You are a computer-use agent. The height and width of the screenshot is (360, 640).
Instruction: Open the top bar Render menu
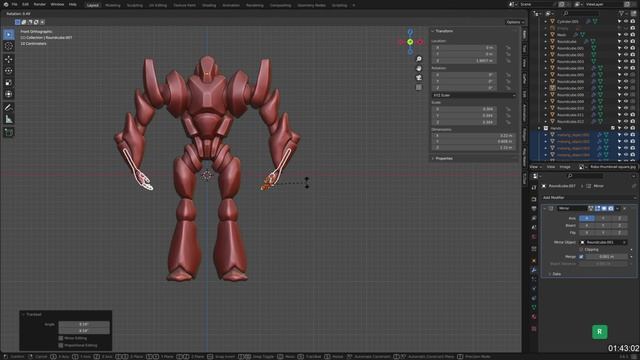[40, 4]
